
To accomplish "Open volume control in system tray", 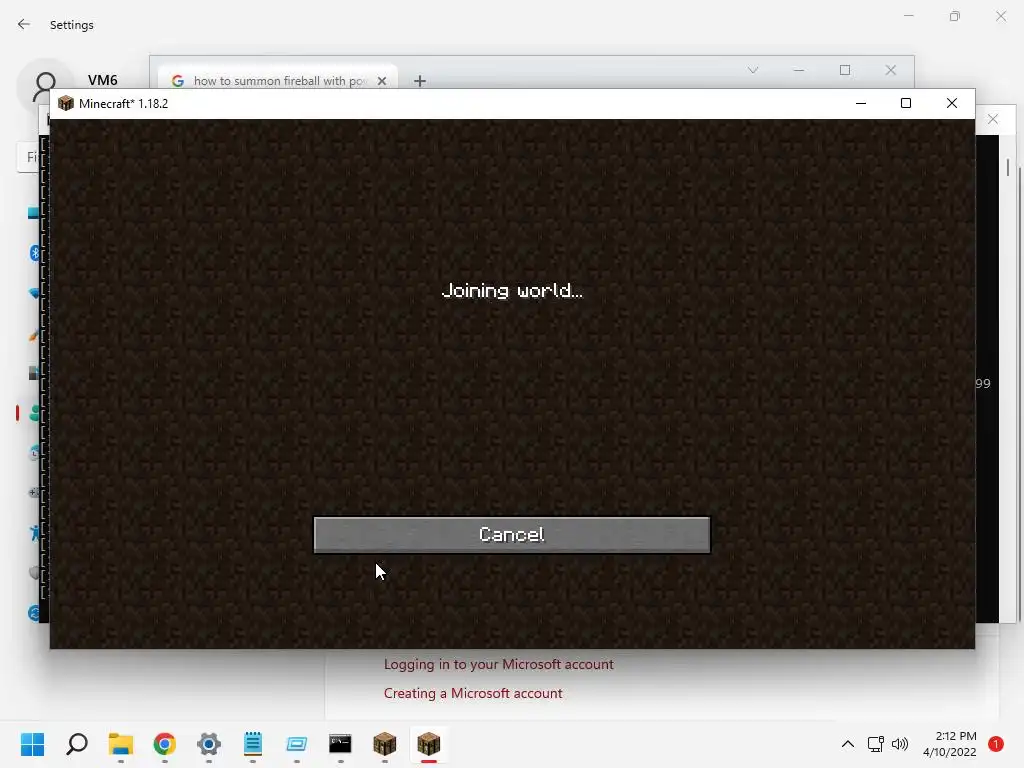I will 900,744.
